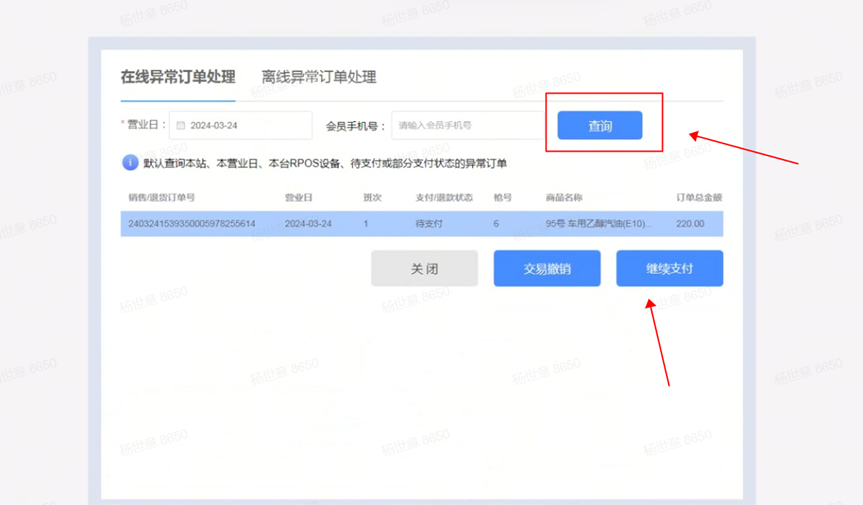Click the 交易撤销 button
Image resolution: width=863 pixels, height=505 pixels.
coord(547,269)
